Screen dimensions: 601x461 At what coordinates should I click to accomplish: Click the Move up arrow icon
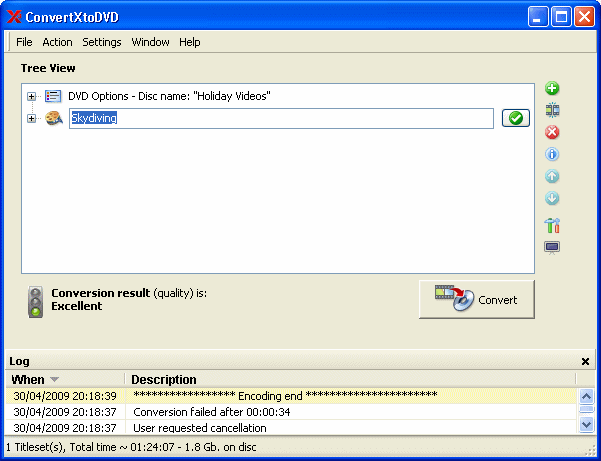552,176
